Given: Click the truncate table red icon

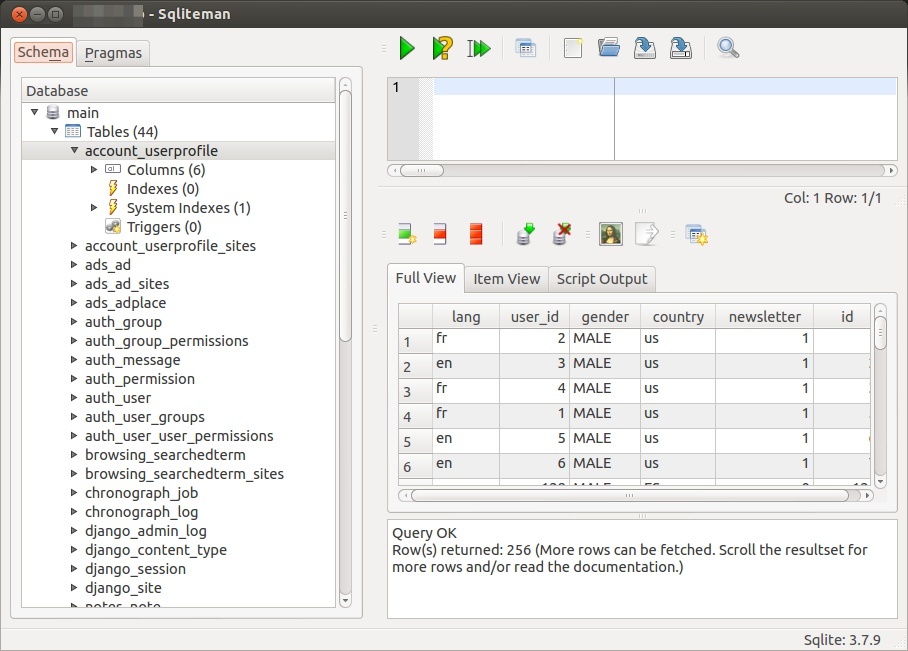Looking at the screenshot, I should [476, 234].
